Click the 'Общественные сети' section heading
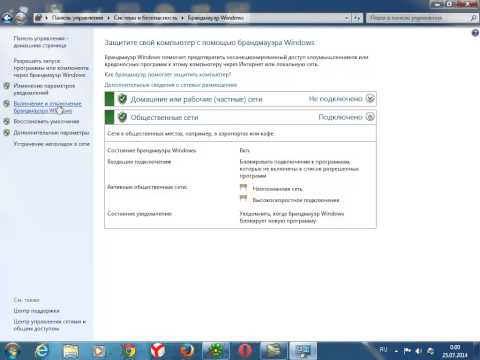This screenshot has width=480, height=360. point(164,117)
